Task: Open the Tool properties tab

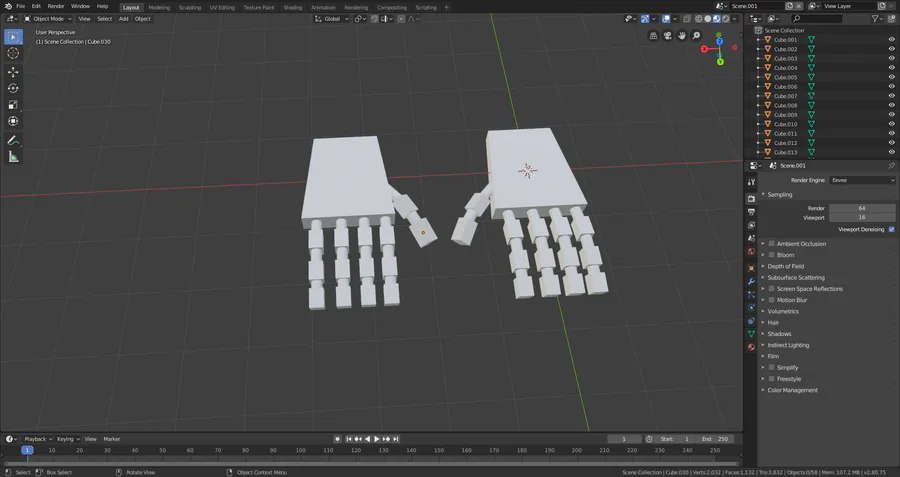Action: click(x=751, y=182)
